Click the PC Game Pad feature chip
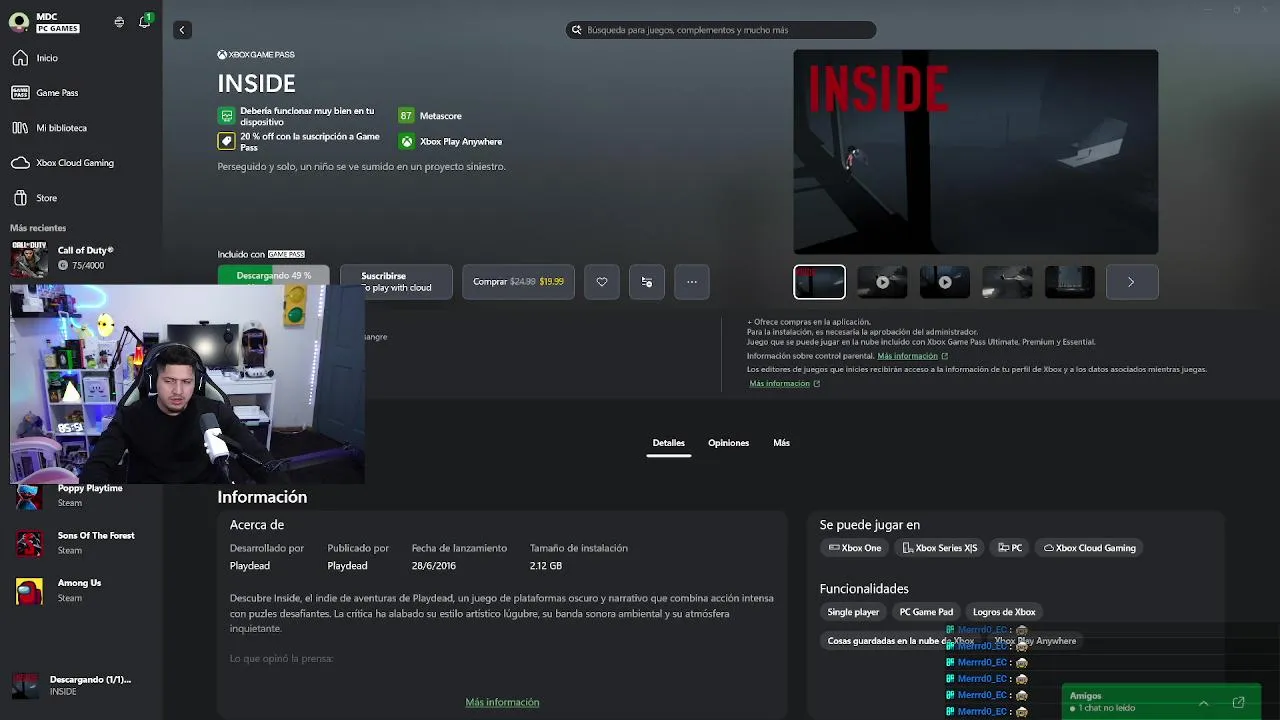This screenshot has width=1280, height=720. coord(926,612)
